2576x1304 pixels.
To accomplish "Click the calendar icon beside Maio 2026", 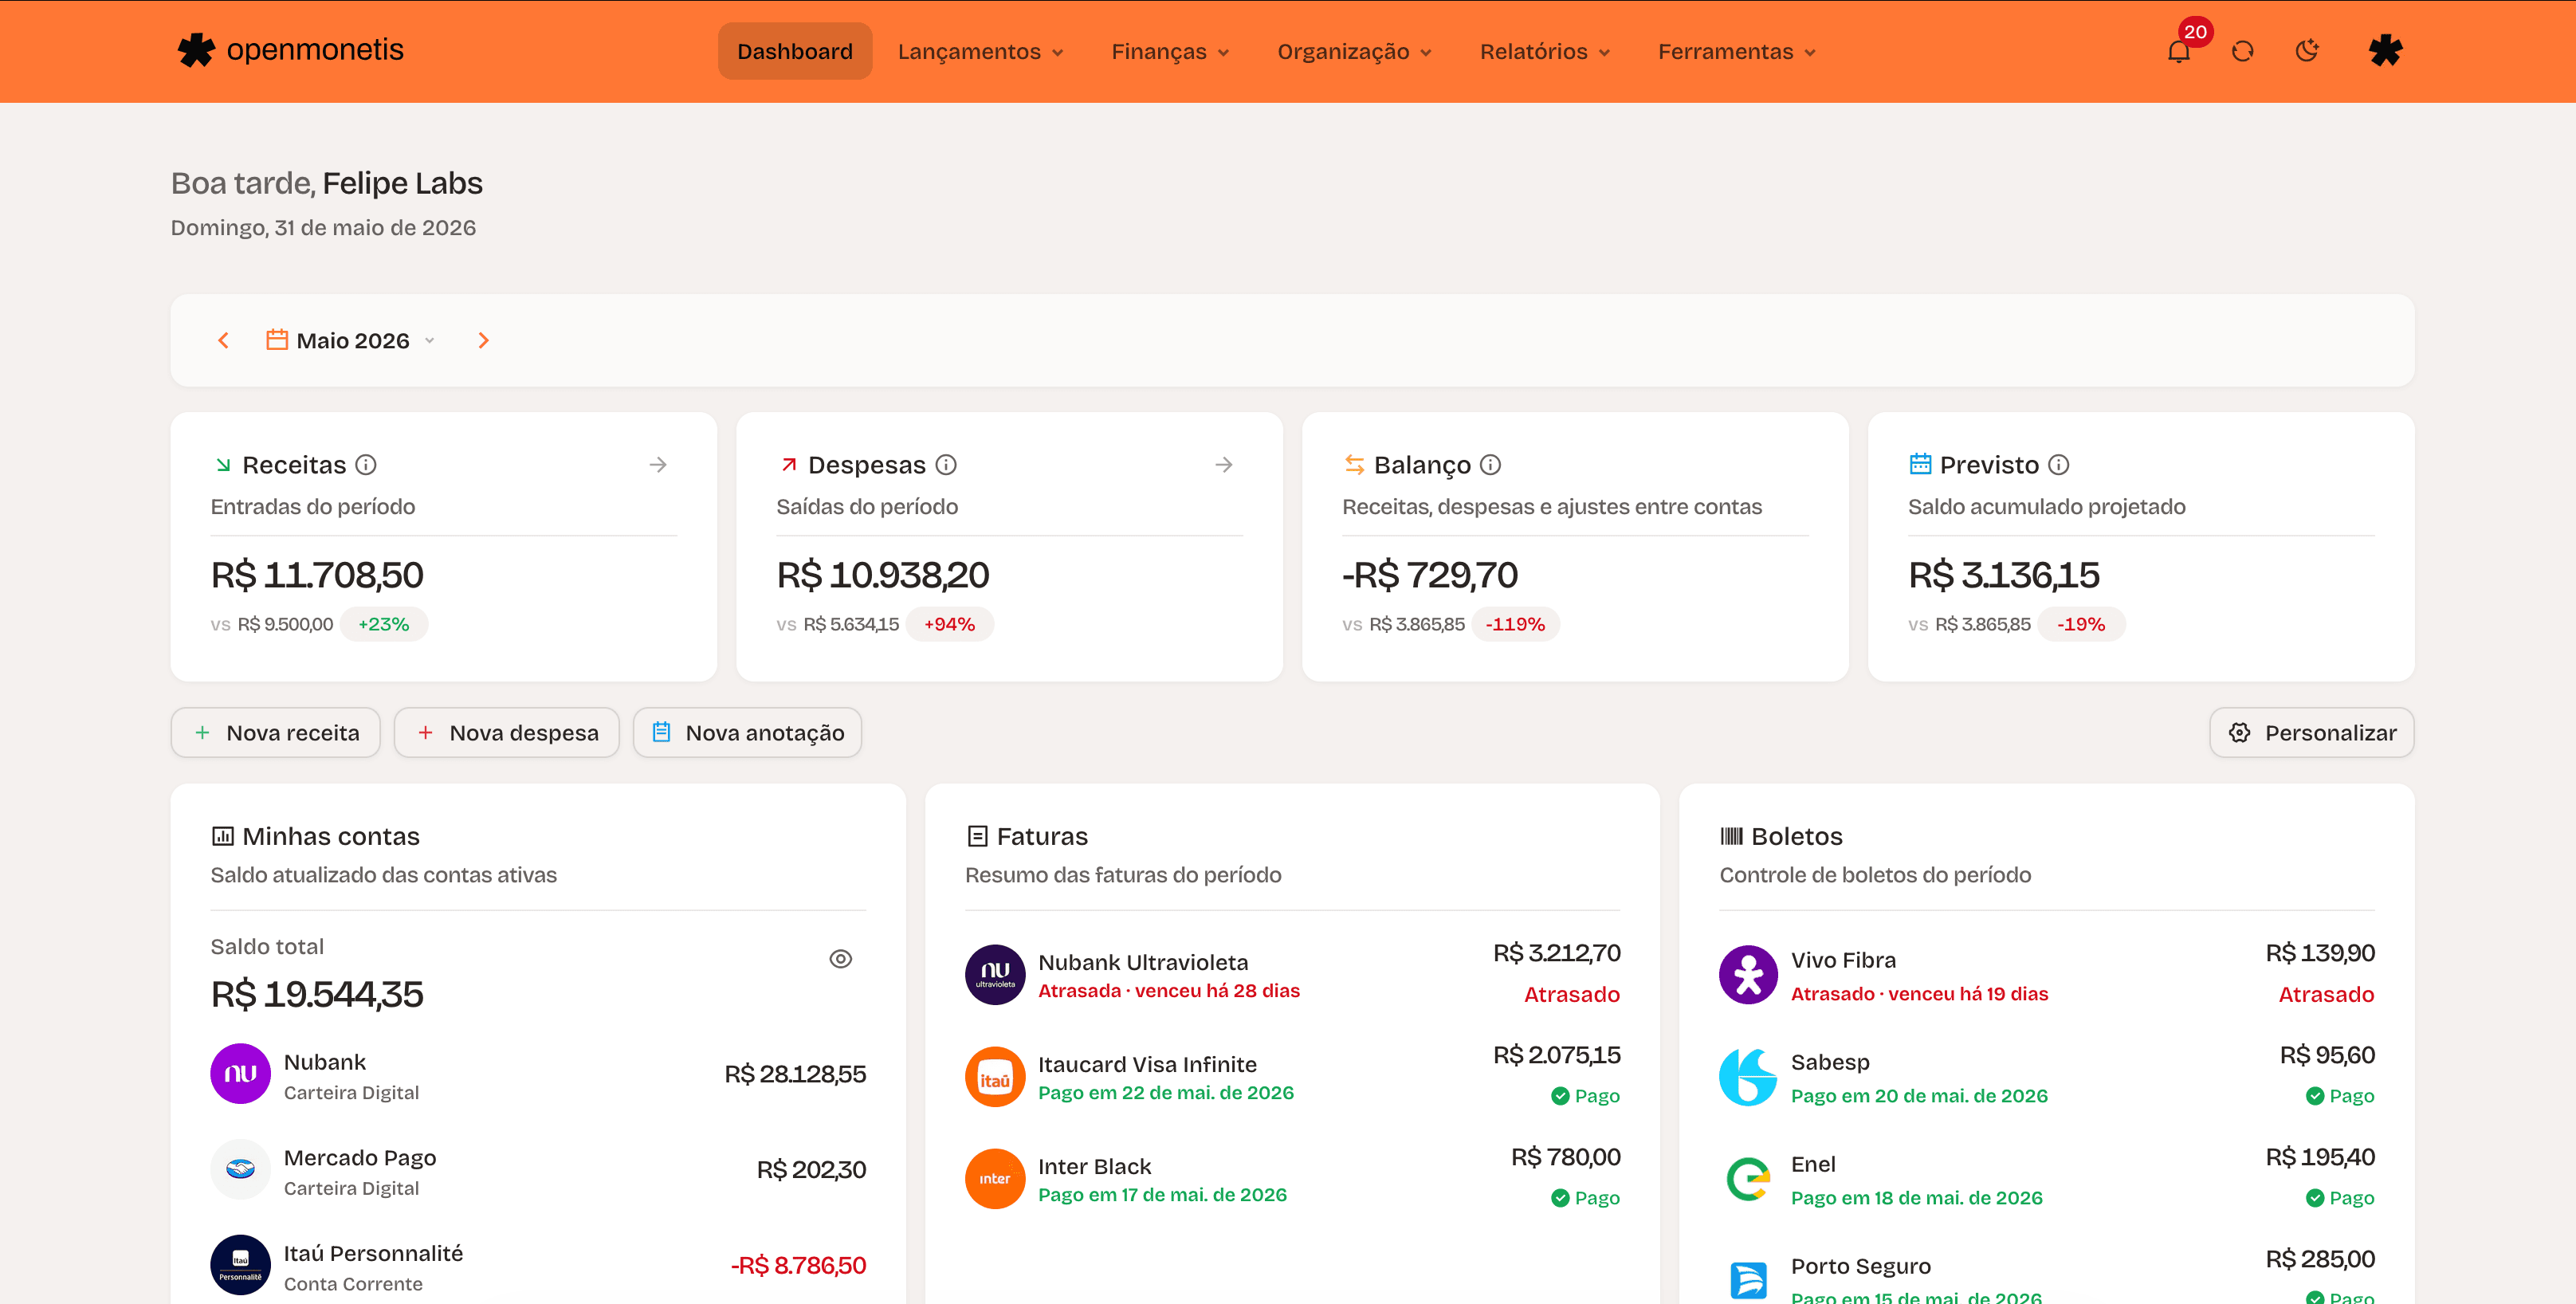I will point(277,339).
